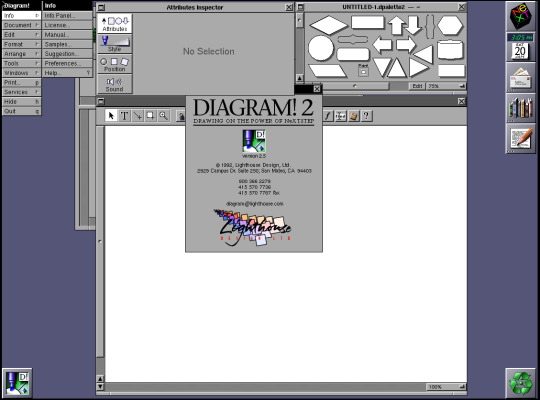The width and height of the screenshot is (540, 400).
Task: Open the Document menu
Action: pos(21,25)
